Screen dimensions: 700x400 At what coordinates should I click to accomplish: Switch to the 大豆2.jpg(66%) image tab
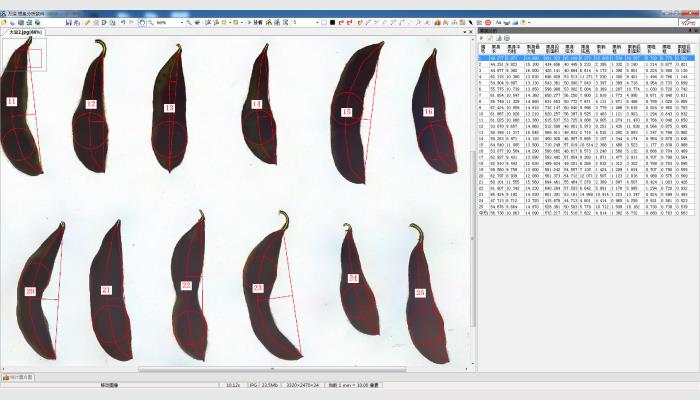27,32
